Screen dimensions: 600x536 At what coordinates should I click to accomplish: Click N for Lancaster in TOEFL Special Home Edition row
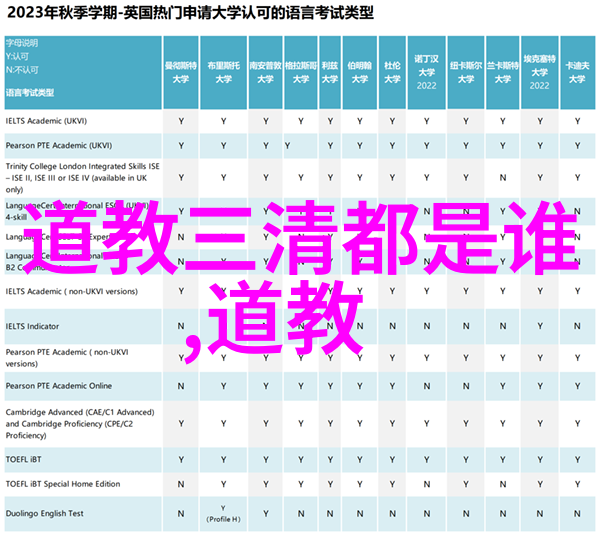(x=502, y=484)
